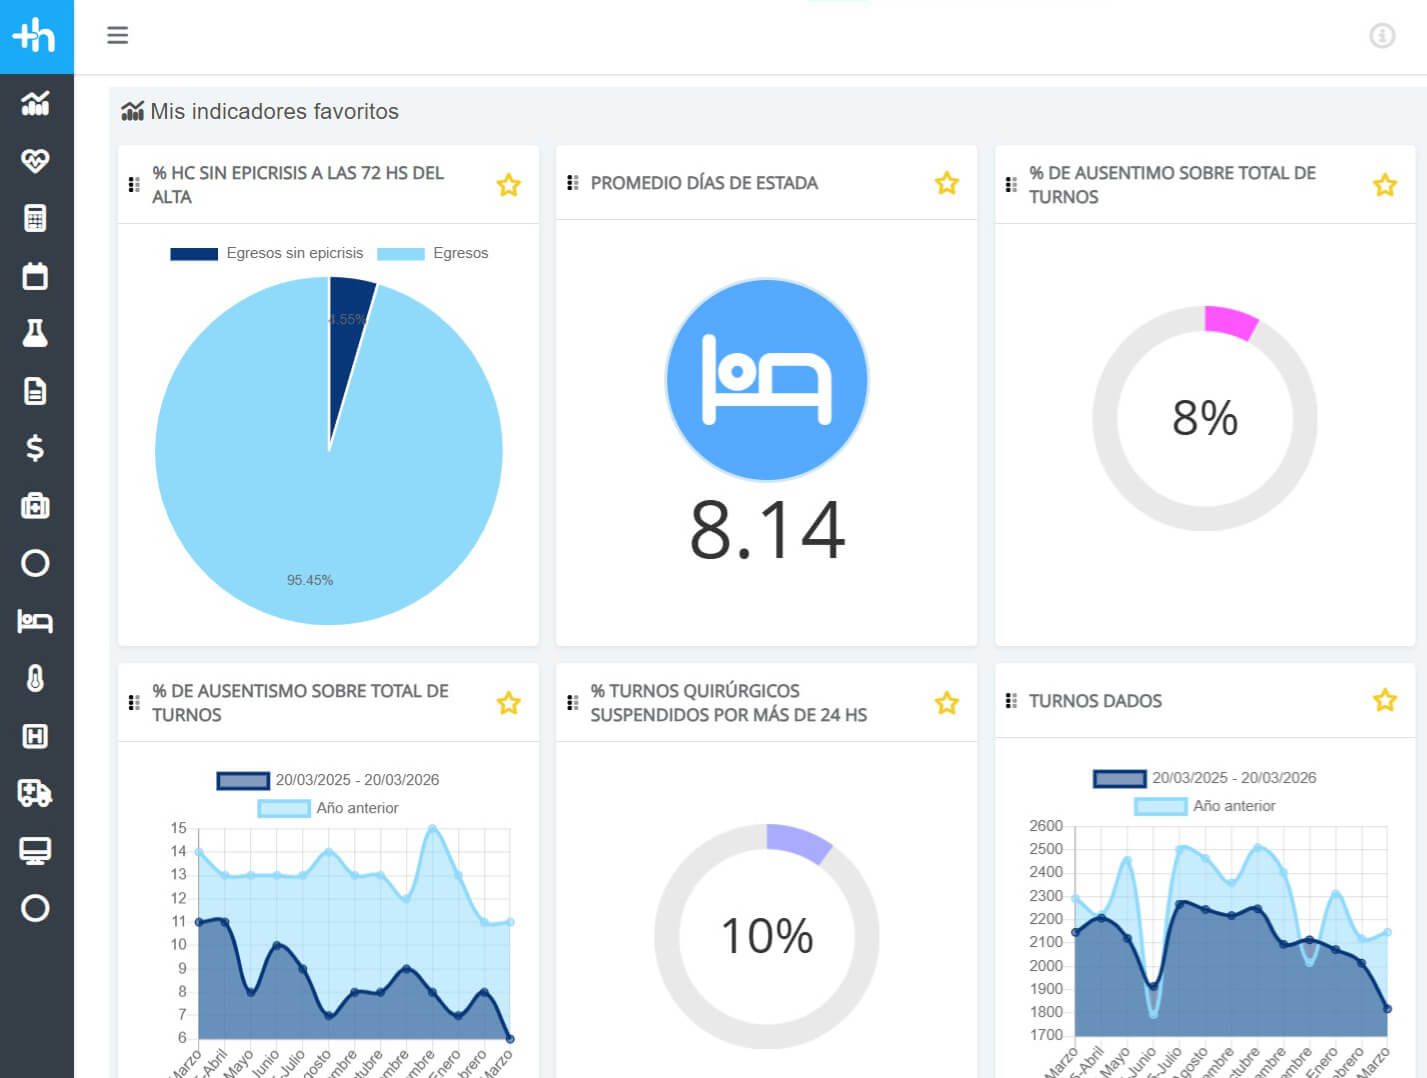Open the thermometer section in the sidebar
The image size is (1427, 1078).
point(35,678)
